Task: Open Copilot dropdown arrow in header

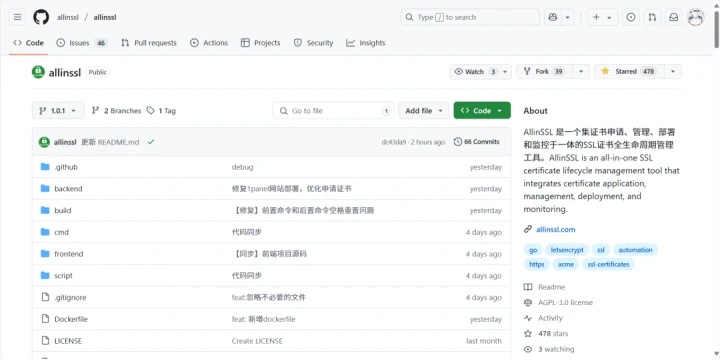Action: point(568,17)
